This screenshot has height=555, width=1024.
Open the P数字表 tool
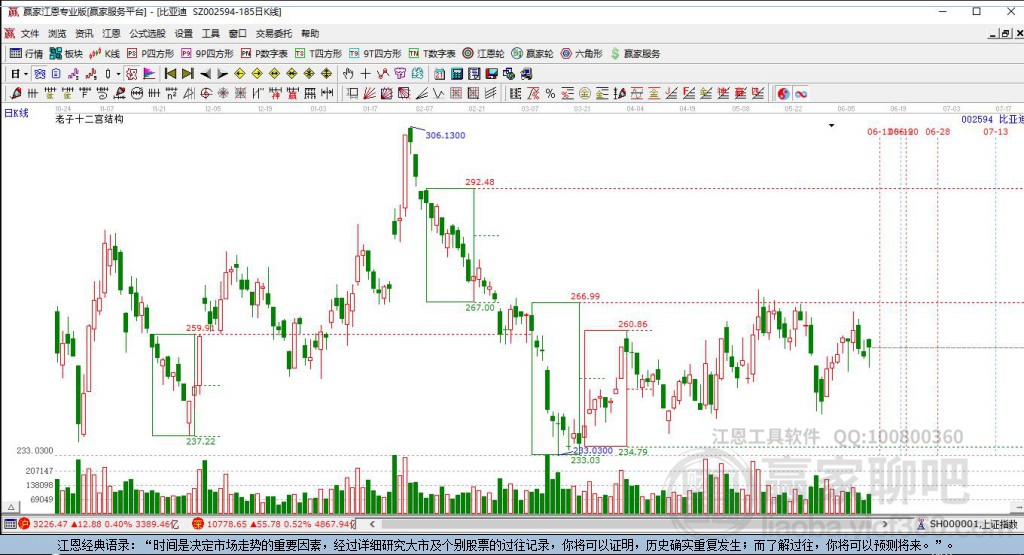click(x=264, y=54)
